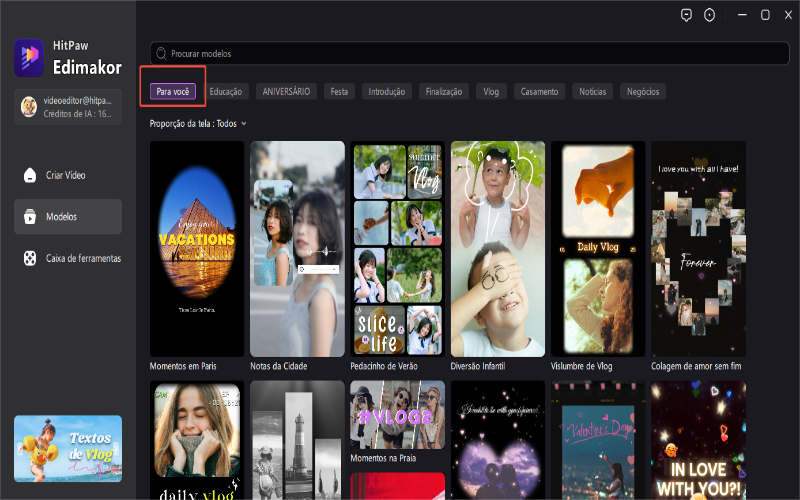Open the feedback message icon
Viewport: 800px width, 500px height.
(x=686, y=15)
